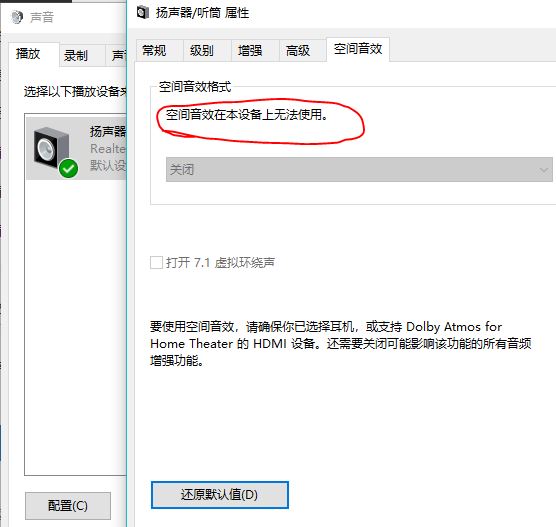Select the 空间音效 tab

pyautogui.click(x=358, y=49)
